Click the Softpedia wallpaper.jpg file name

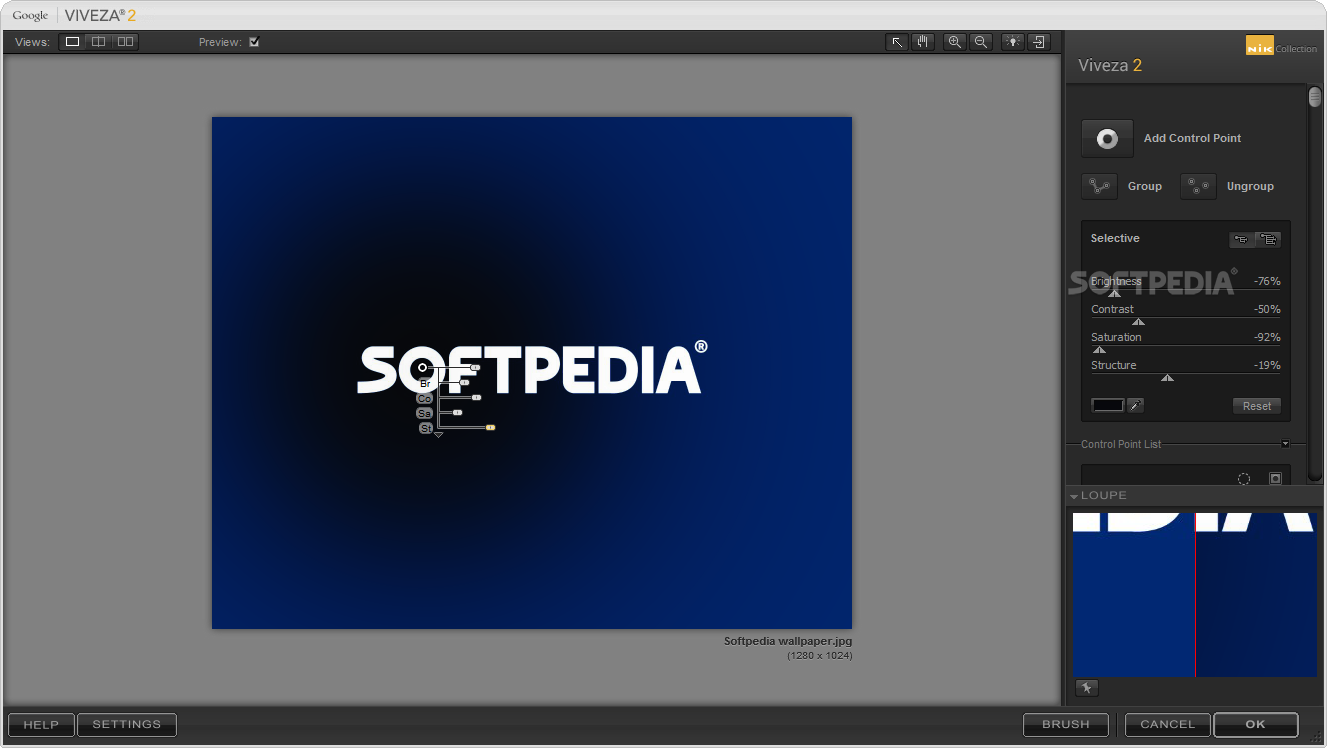coord(788,642)
